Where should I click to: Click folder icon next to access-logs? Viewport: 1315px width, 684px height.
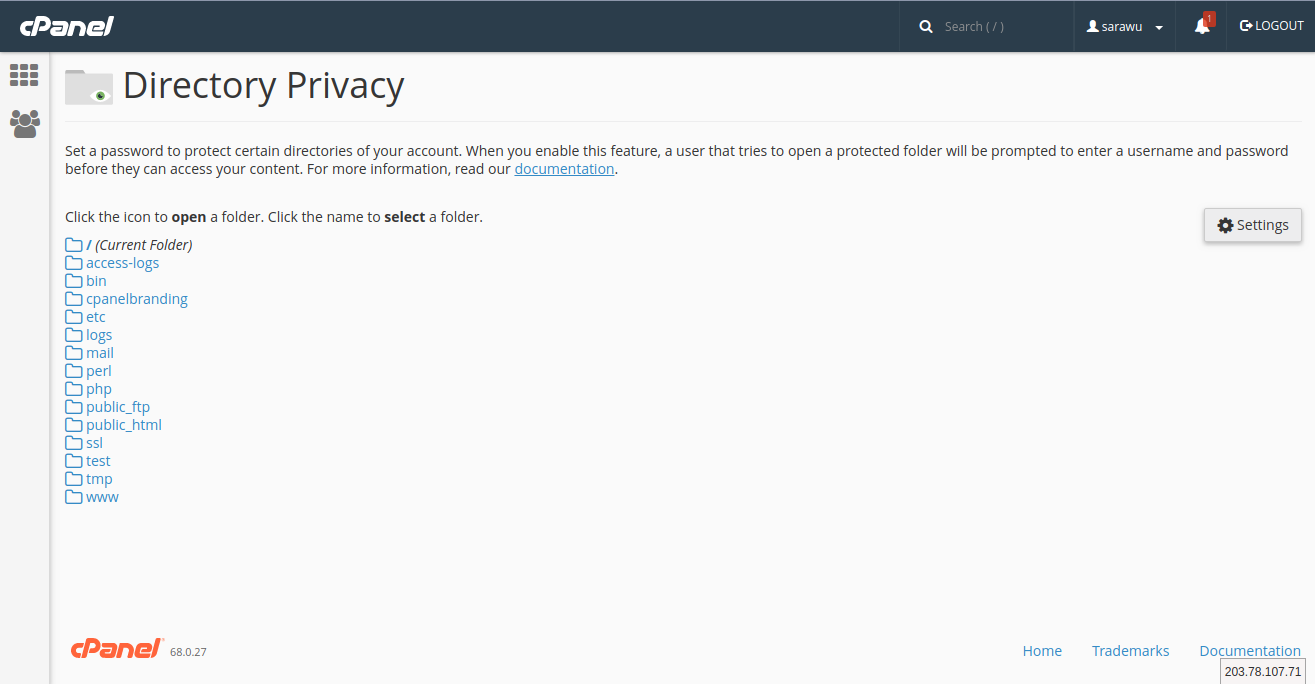click(74, 263)
